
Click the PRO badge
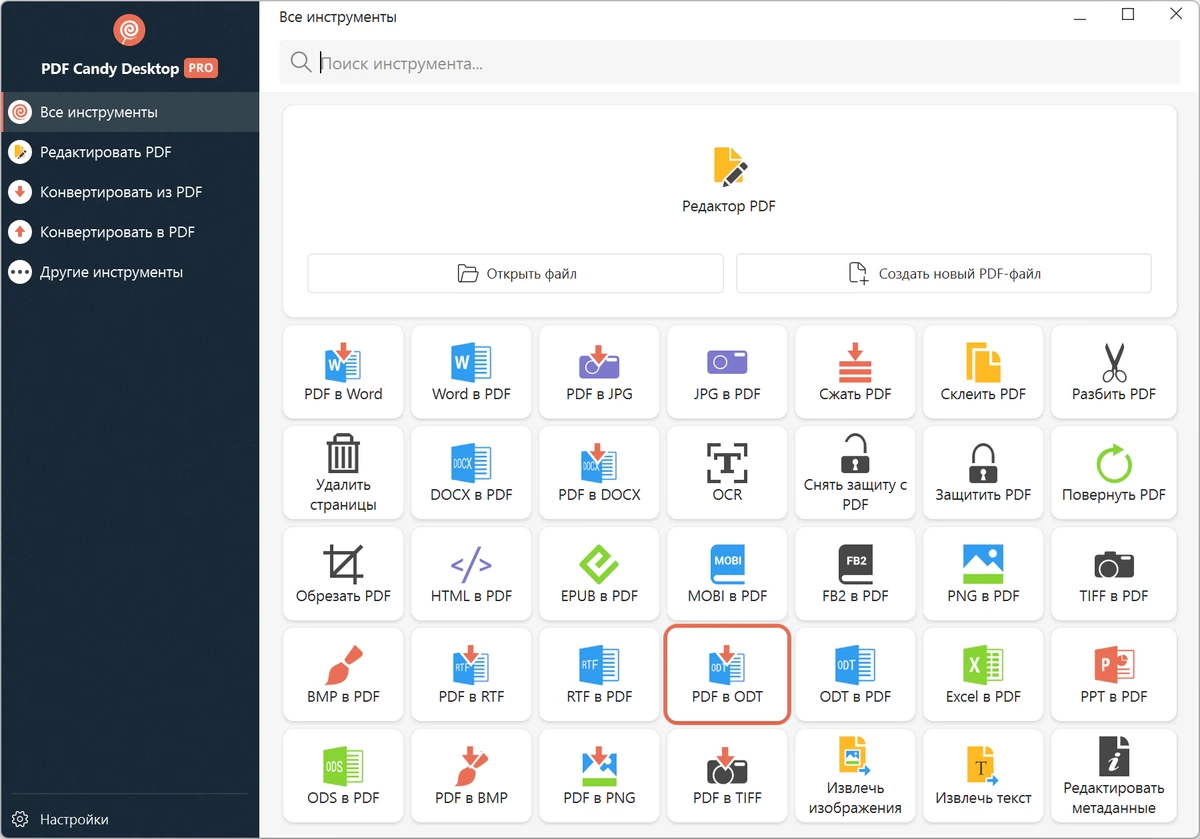[x=201, y=69]
